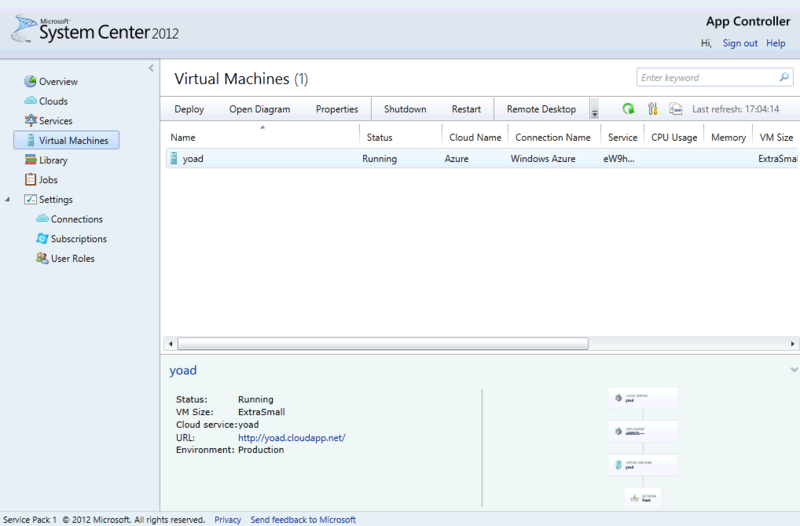The image size is (800, 526).
Task: Click the Subscriptions icon under Settings
Action: point(42,238)
